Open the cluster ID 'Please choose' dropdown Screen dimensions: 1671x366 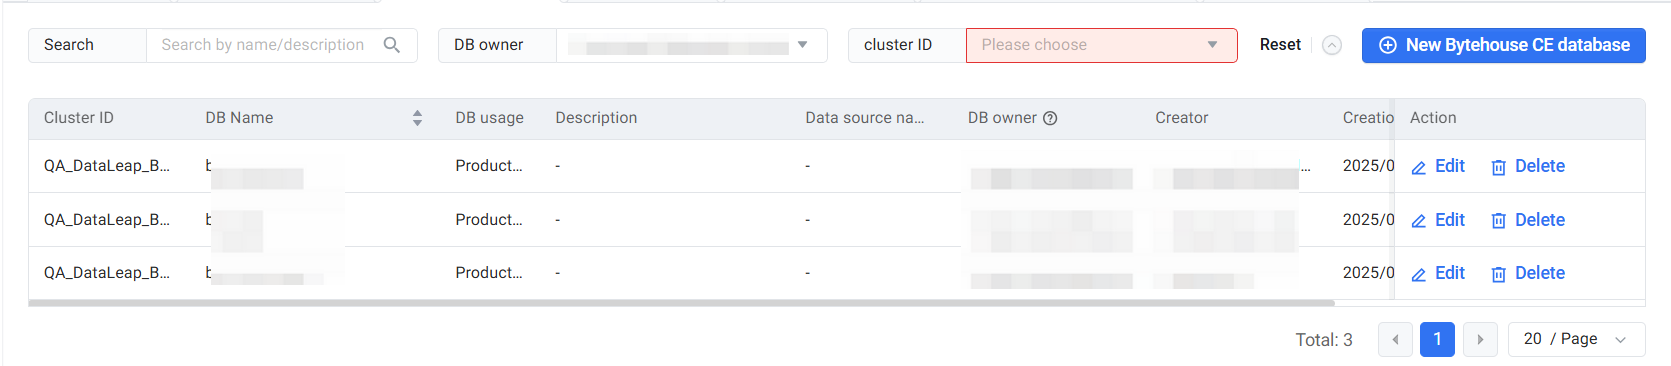click(x=1101, y=45)
